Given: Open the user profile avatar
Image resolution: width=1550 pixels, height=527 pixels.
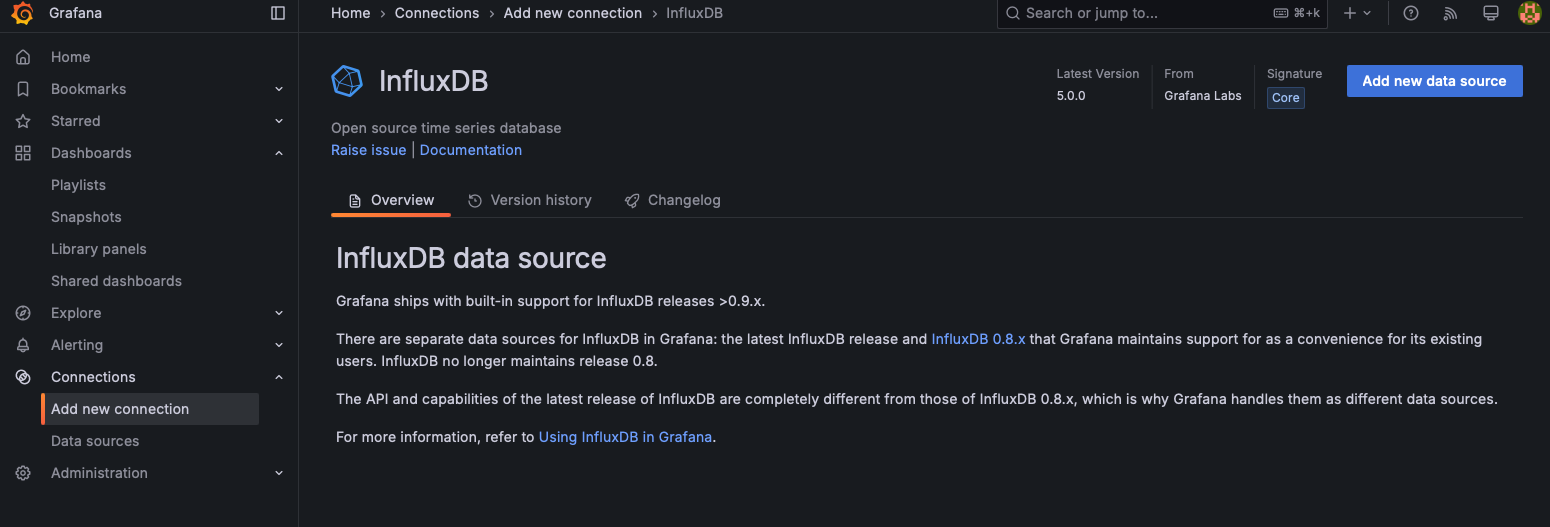Looking at the screenshot, I should coord(1529,13).
